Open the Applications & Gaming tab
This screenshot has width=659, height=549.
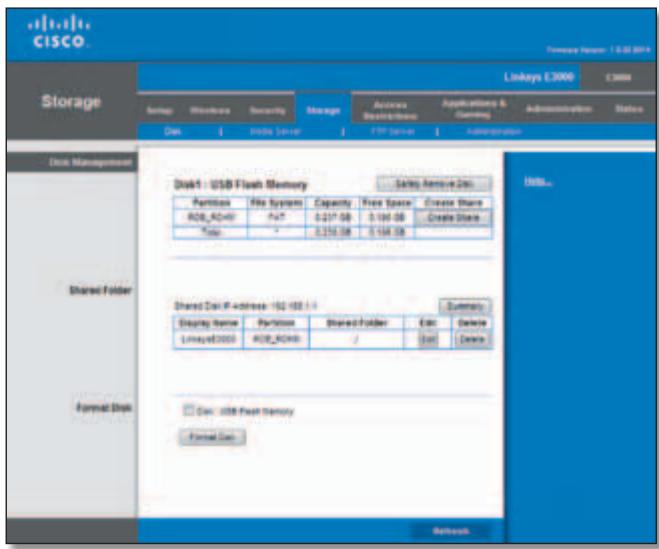click(474, 108)
